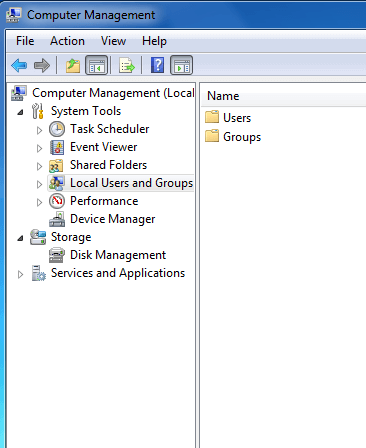Screen dimensions: 366x448
Task: Click the System Tools wrench icon
Action: point(38,111)
